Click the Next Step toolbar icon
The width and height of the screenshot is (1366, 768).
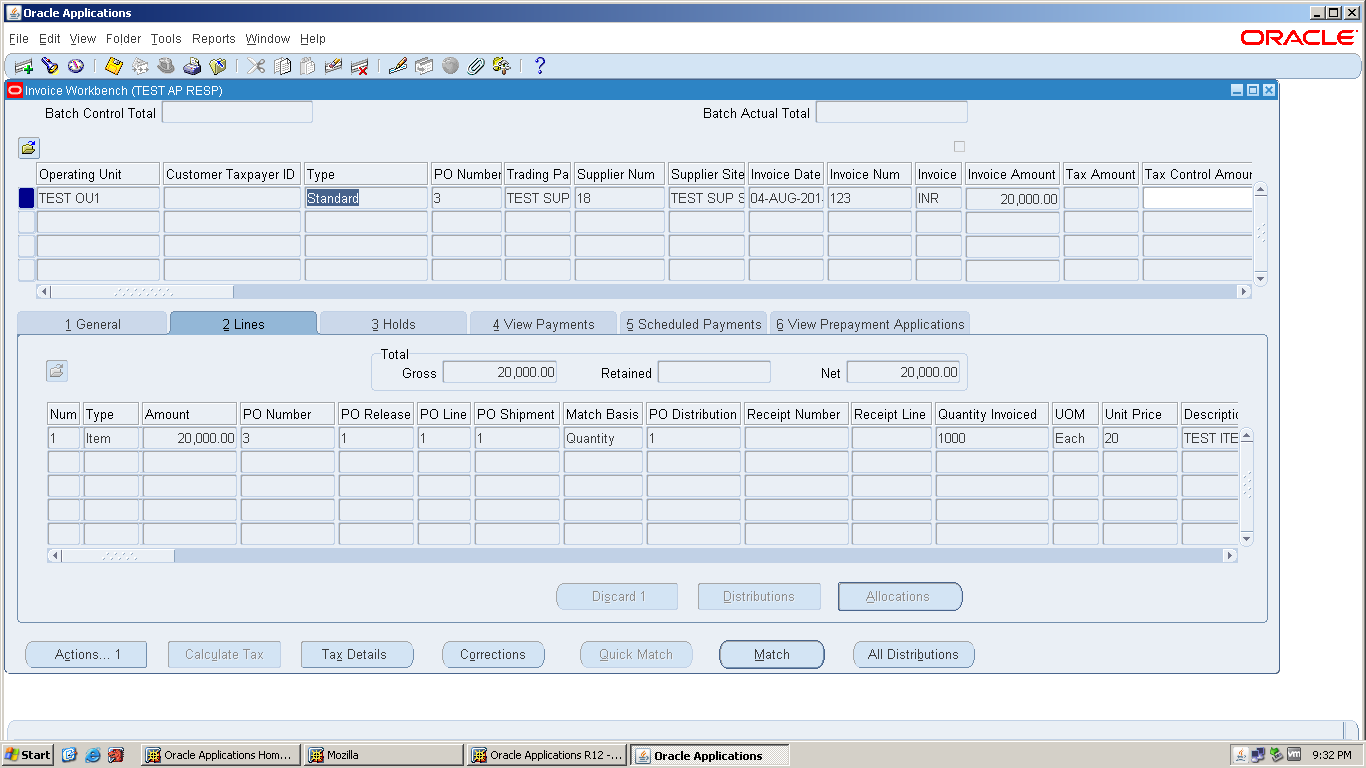tap(140, 66)
